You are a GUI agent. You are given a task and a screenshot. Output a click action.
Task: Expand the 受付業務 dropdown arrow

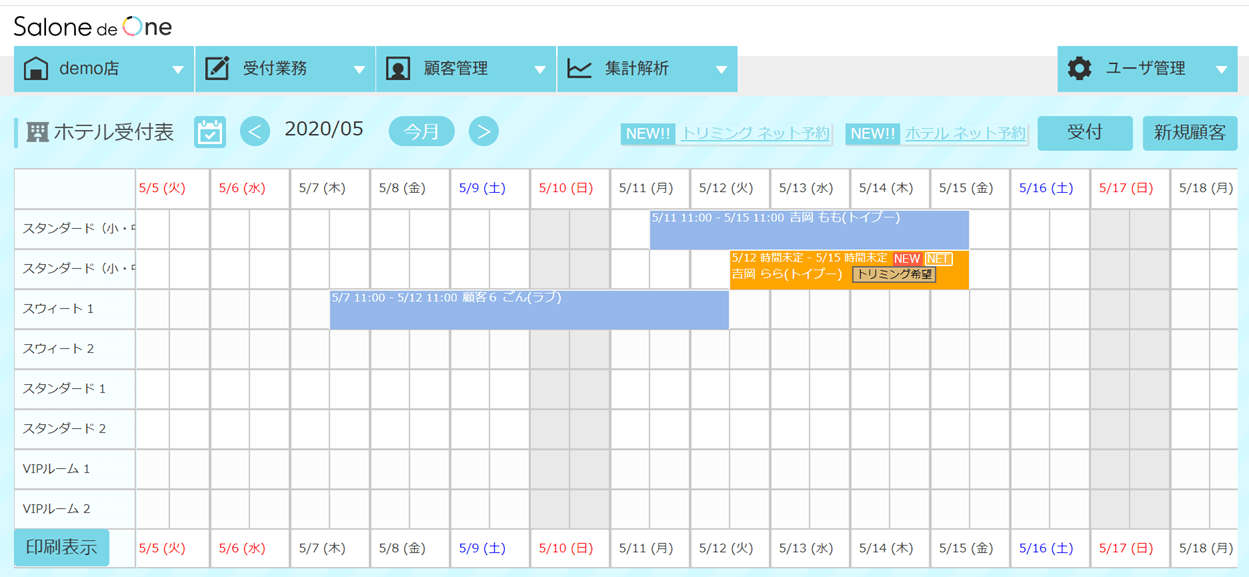coord(359,70)
